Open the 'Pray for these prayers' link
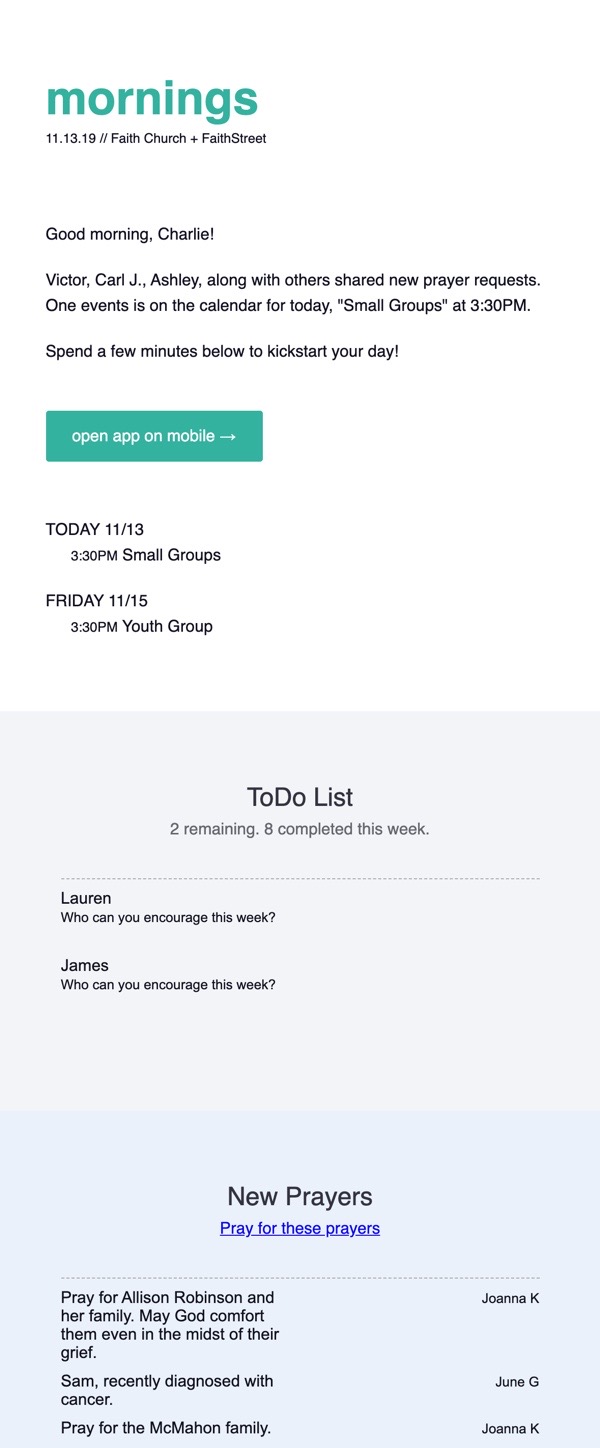The image size is (600, 1448). tap(300, 1228)
